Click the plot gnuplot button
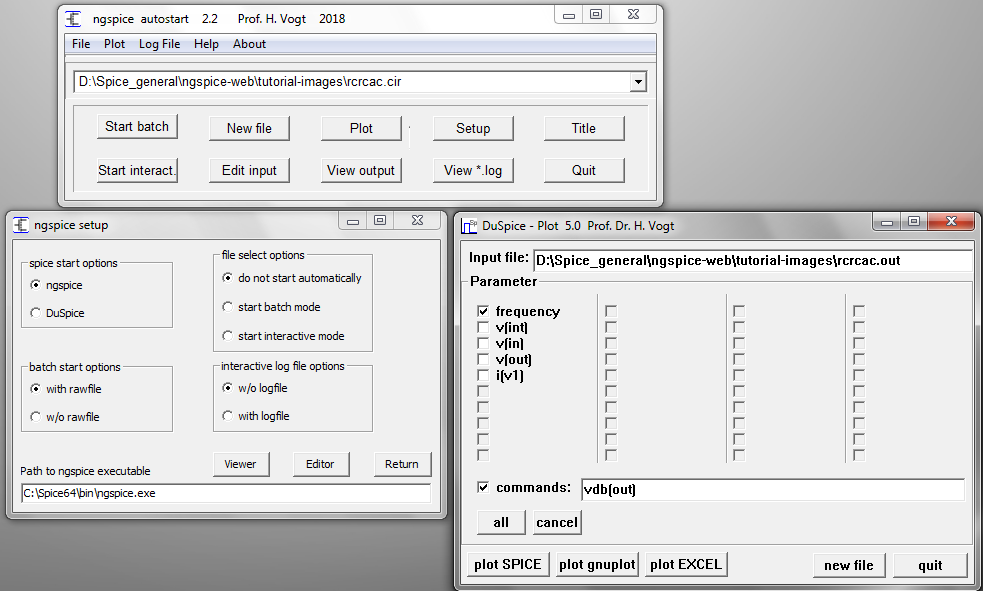 pyautogui.click(x=597, y=564)
